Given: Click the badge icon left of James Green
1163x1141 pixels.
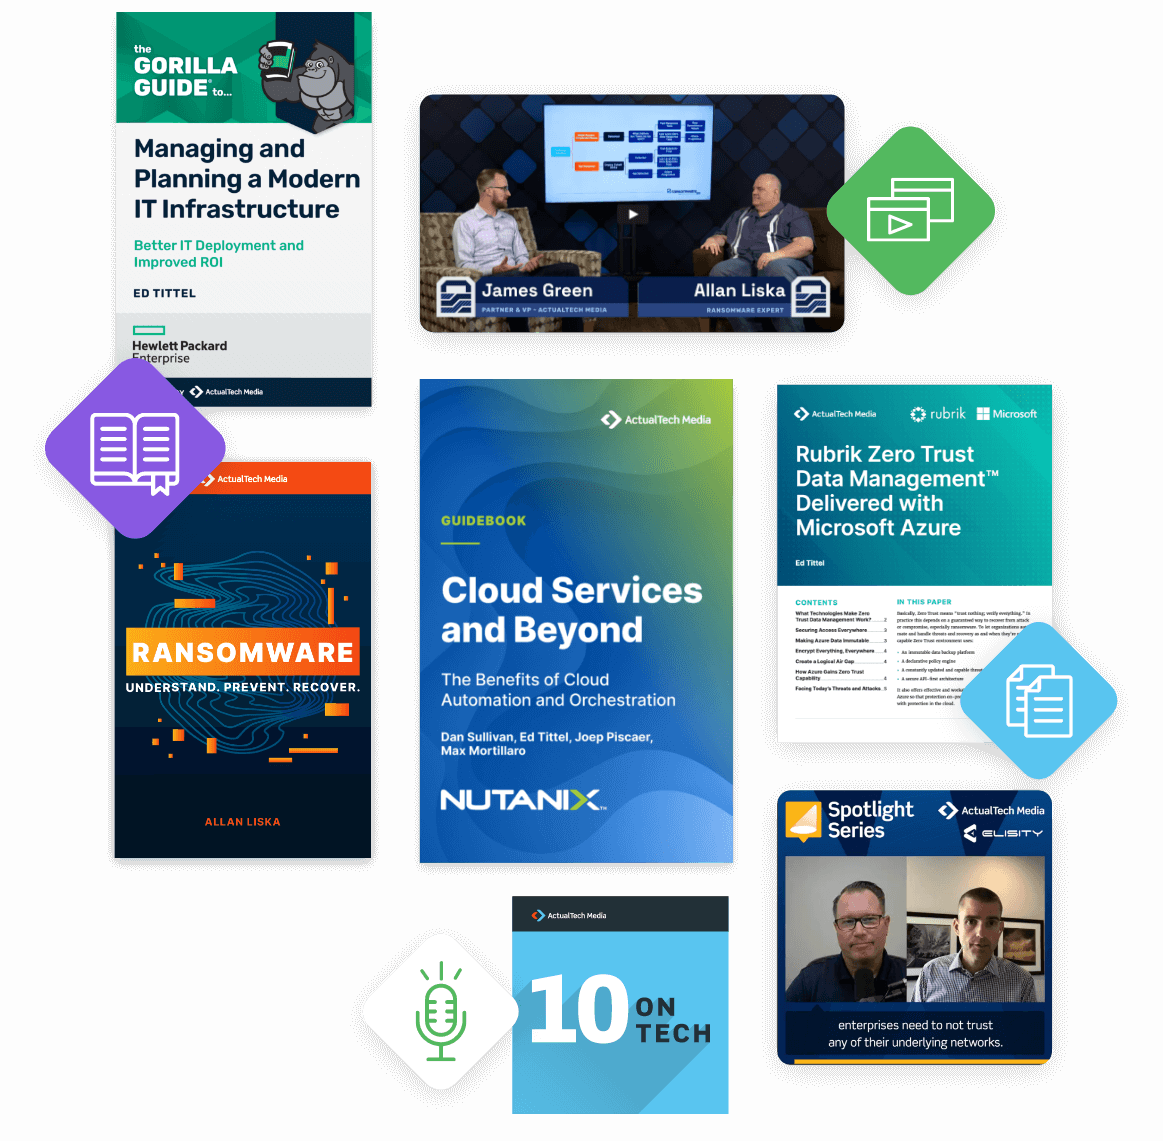Looking at the screenshot, I should [x=455, y=297].
